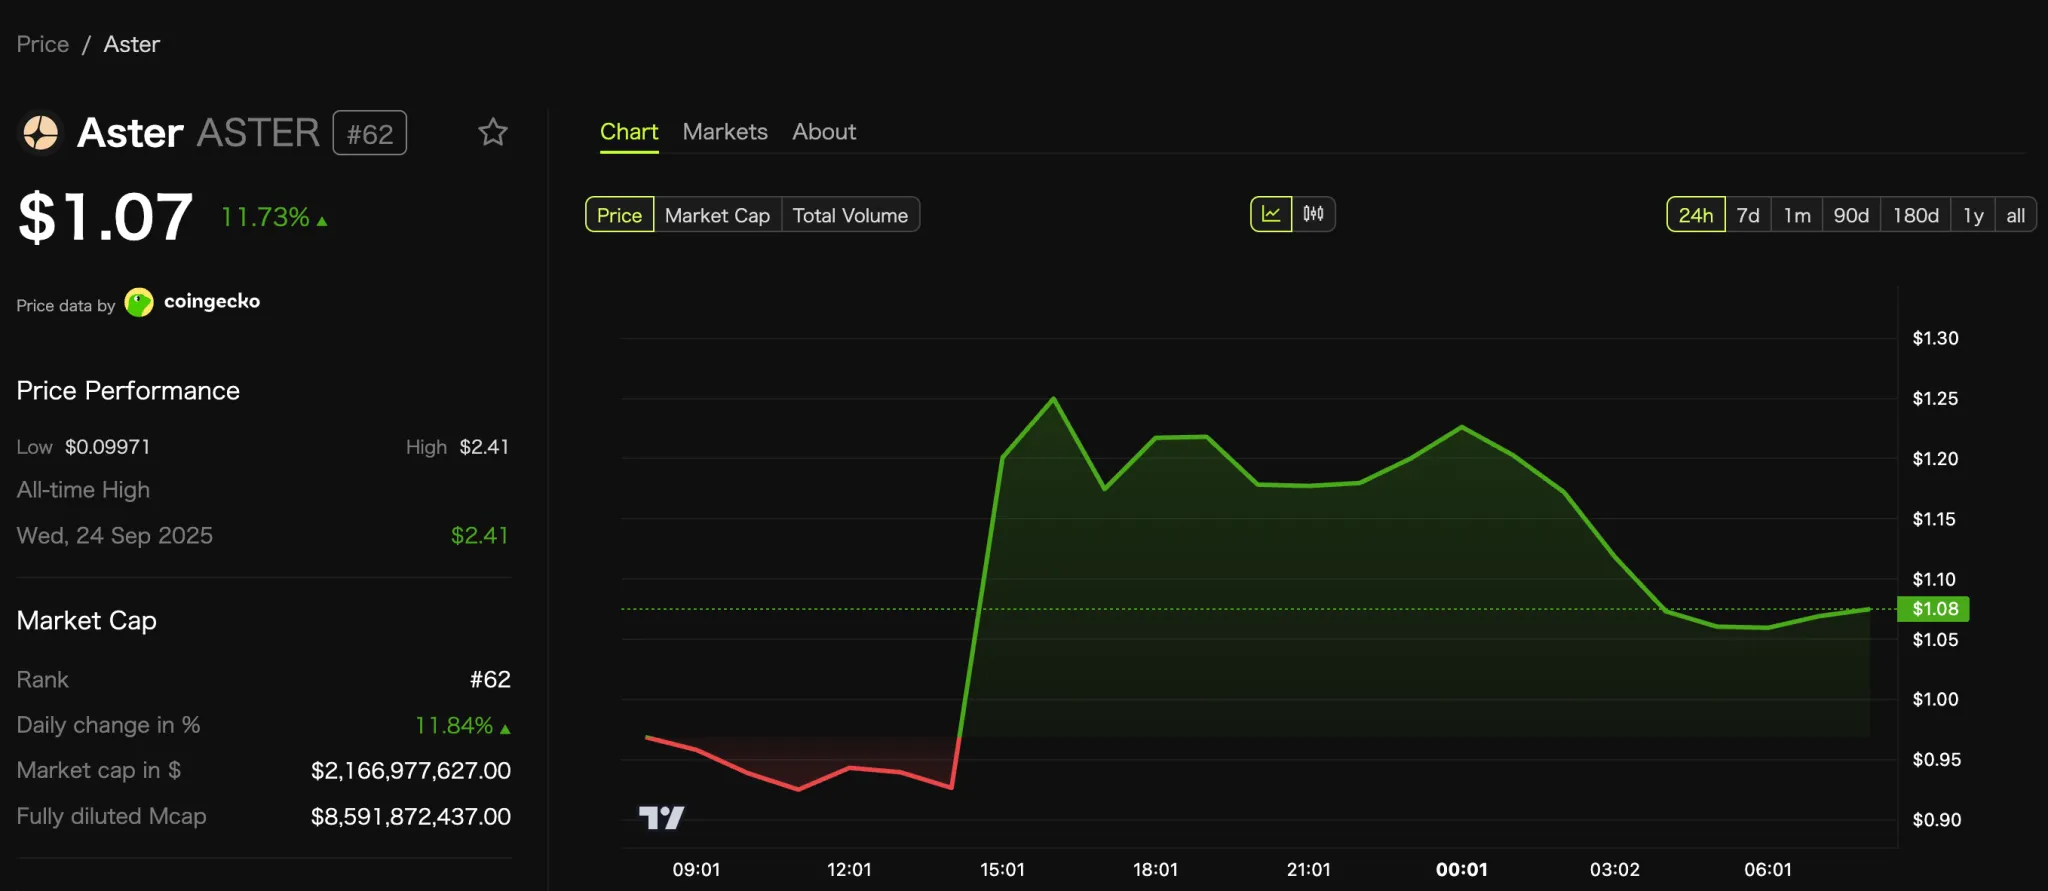The height and width of the screenshot is (891, 2048).
Task: Select the Market Cap data toggle
Action: (717, 215)
